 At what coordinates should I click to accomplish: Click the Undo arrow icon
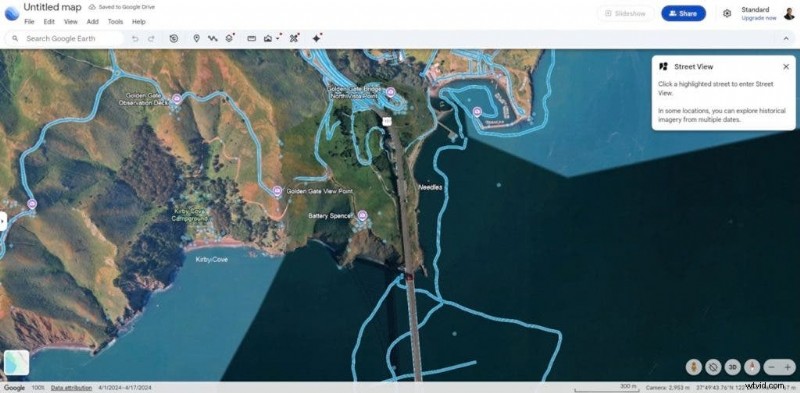(x=135, y=38)
